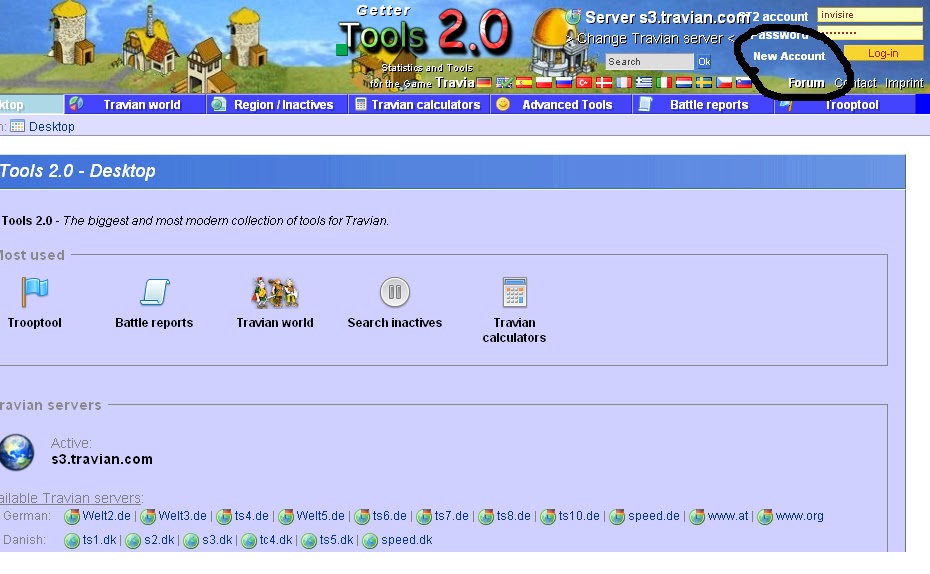Select the s3.dk server link
The height and width of the screenshot is (574, 930).
point(217,540)
